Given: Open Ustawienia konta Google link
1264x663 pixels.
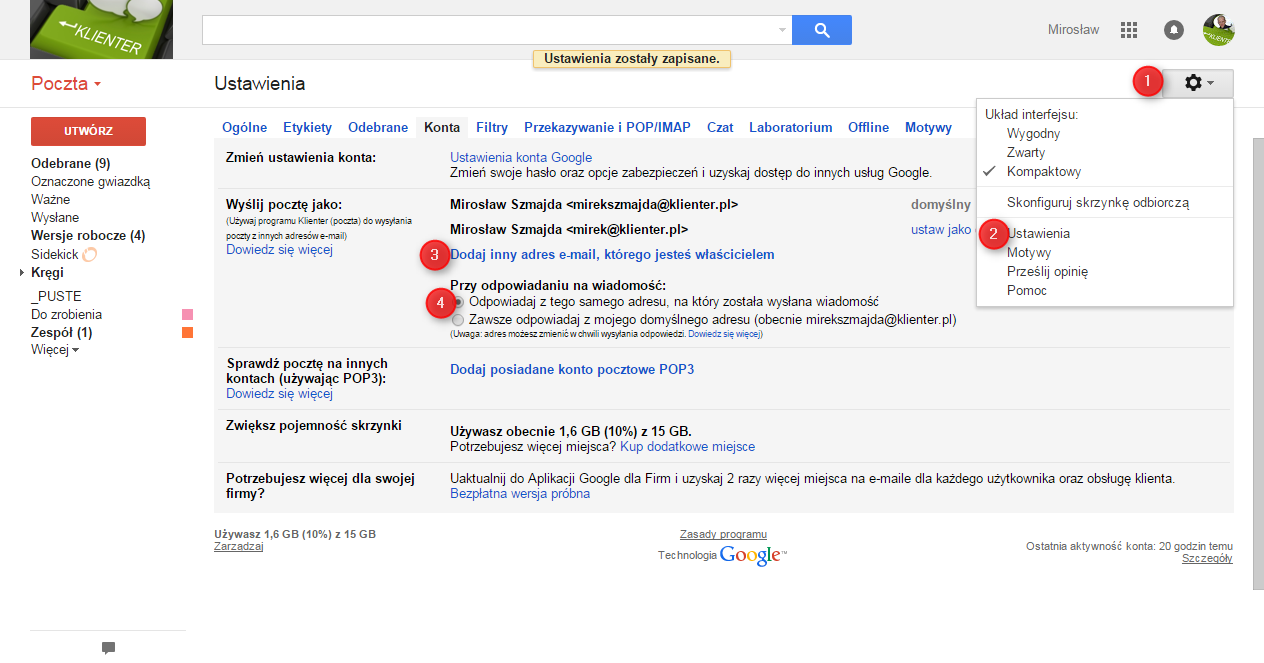Looking at the screenshot, I should click(521, 157).
